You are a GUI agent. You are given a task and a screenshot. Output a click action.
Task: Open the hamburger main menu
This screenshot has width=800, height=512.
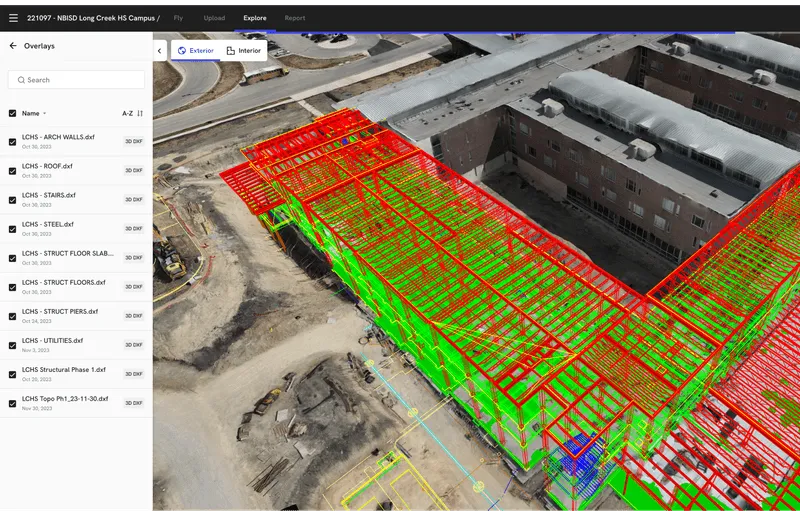(x=13, y=18)
